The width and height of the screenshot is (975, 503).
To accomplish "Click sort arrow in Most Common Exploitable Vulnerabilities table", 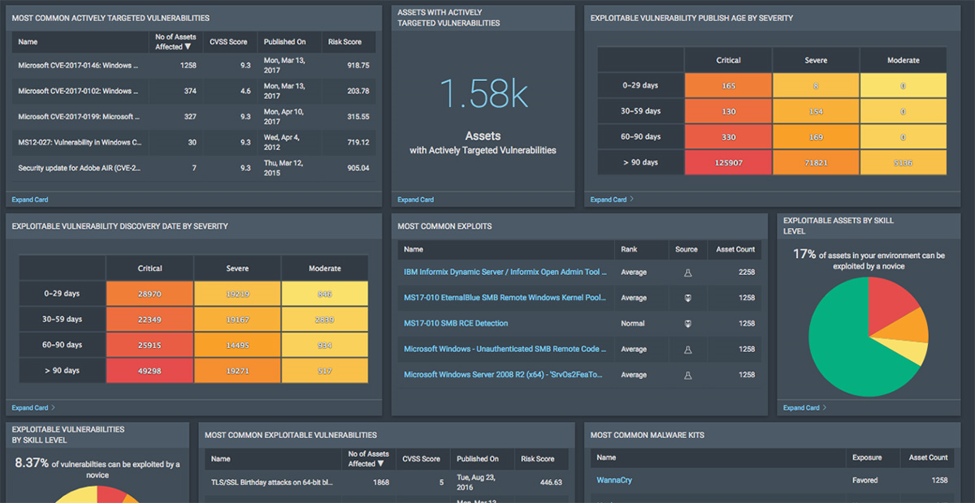I will click(x=380, y=464).
